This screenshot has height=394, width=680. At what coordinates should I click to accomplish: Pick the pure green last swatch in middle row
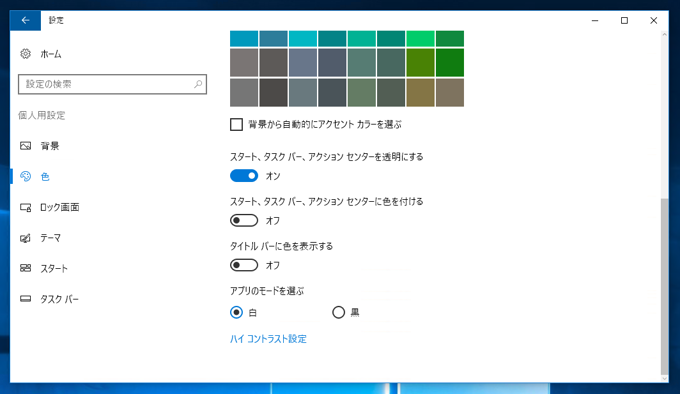(450, 62)
